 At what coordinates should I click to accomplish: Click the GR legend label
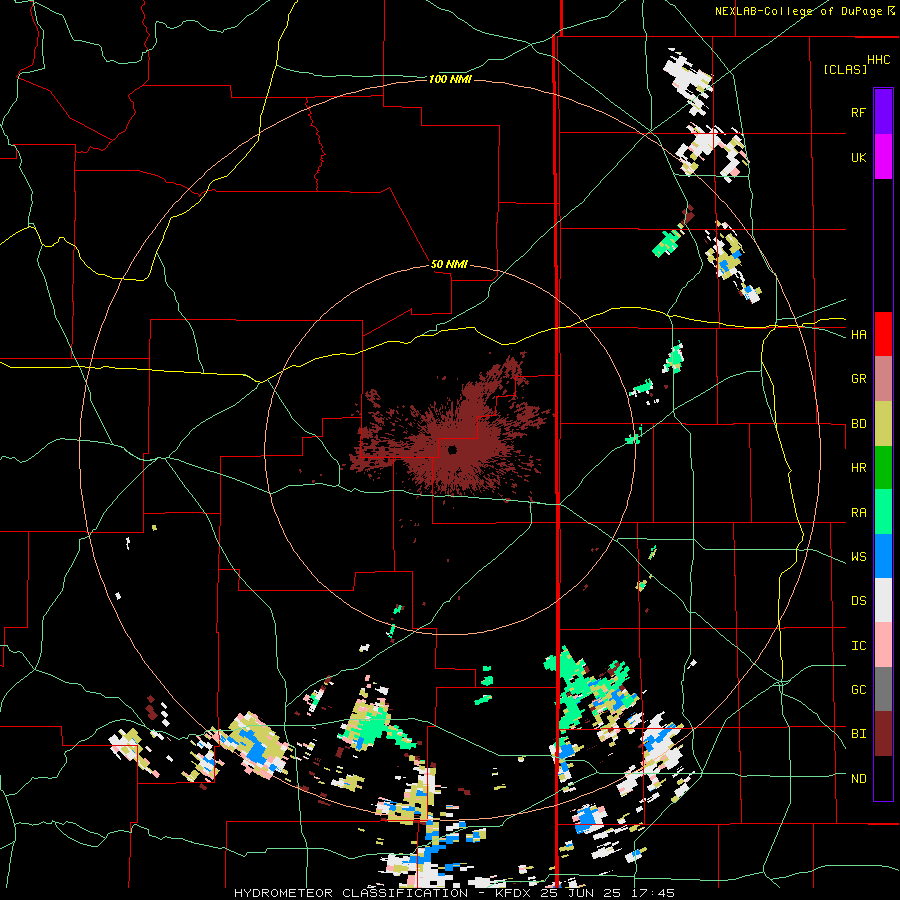coord(858,379)
